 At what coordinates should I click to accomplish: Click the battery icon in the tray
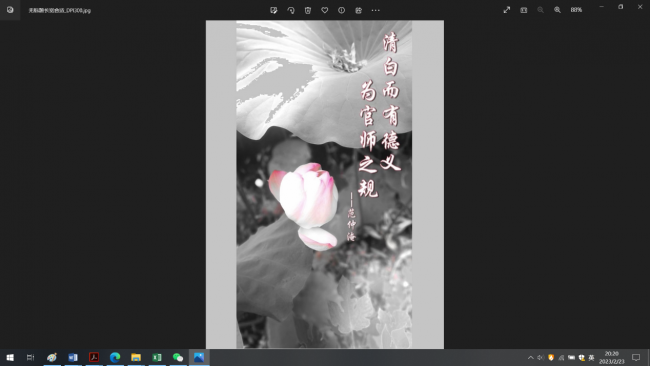click(x=571, y=358)
